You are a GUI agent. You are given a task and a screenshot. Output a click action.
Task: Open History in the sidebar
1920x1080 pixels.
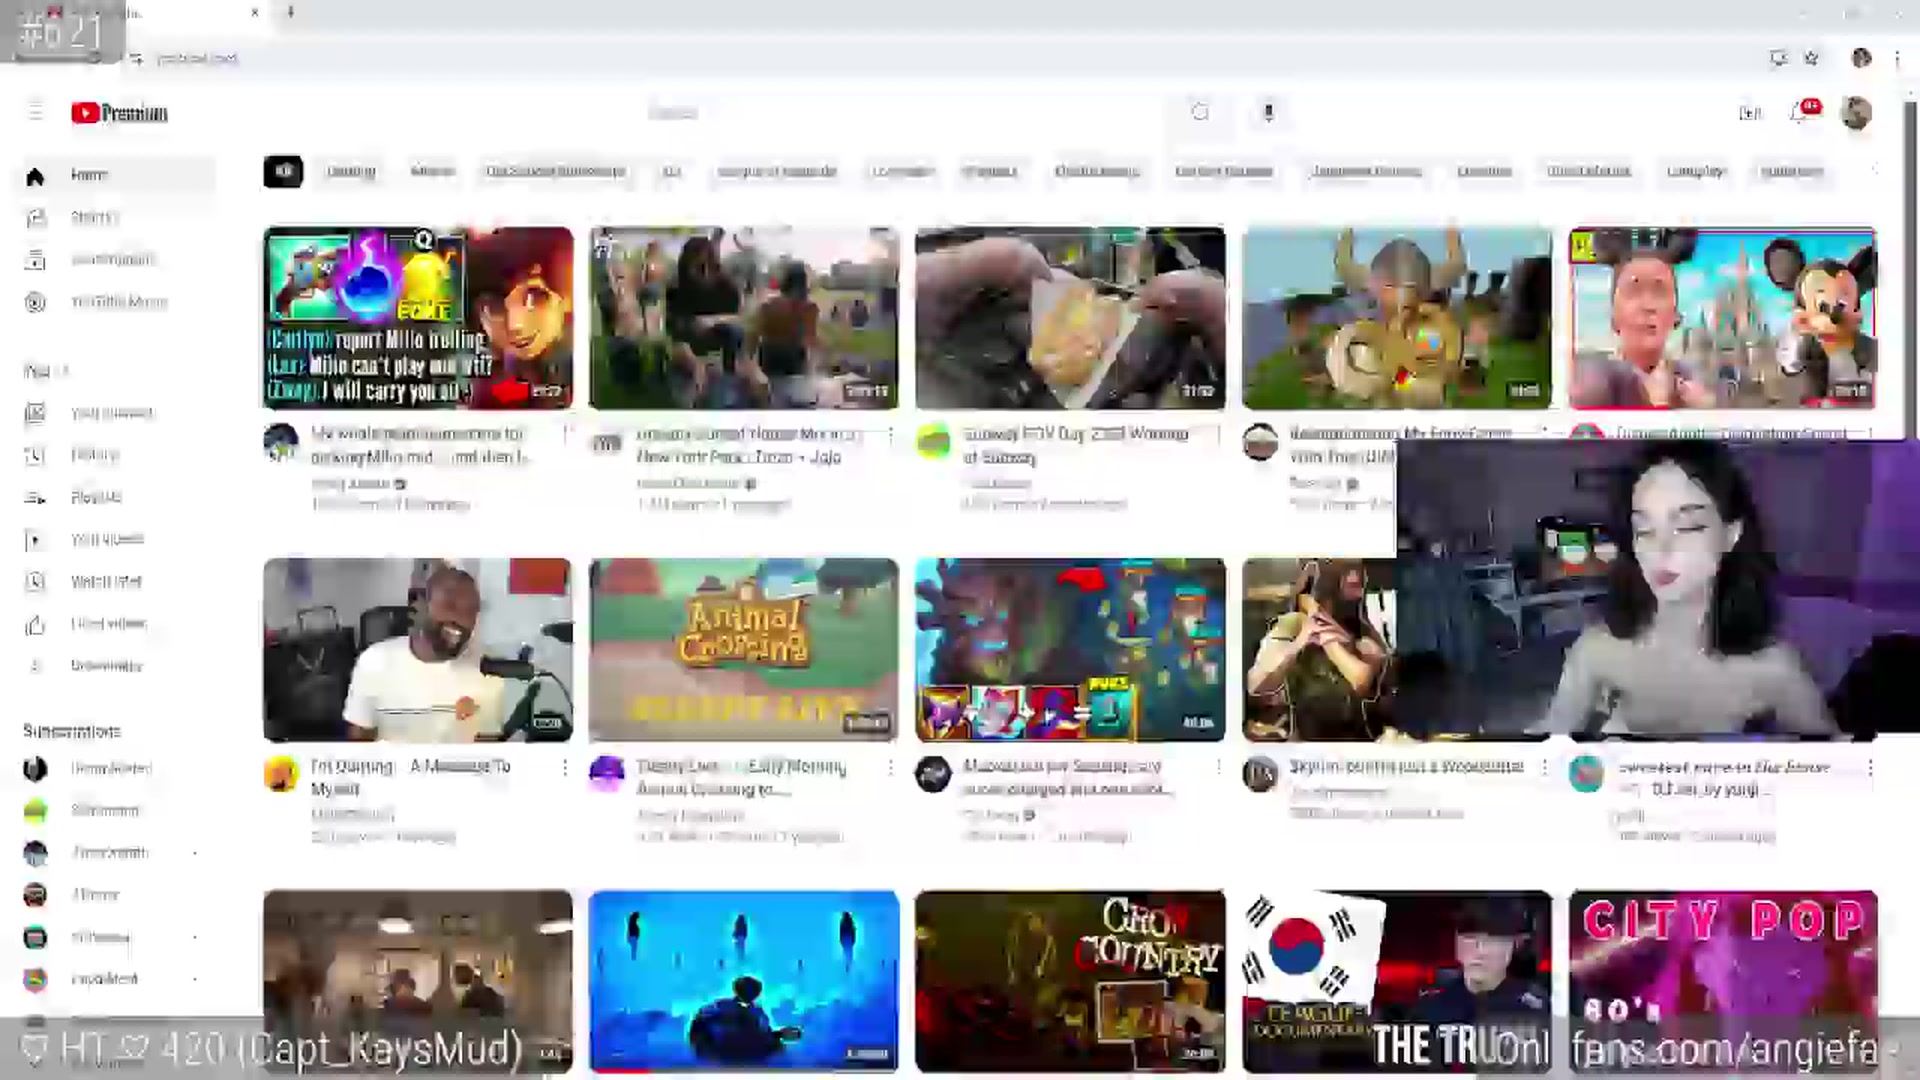[x=118, y=455]
